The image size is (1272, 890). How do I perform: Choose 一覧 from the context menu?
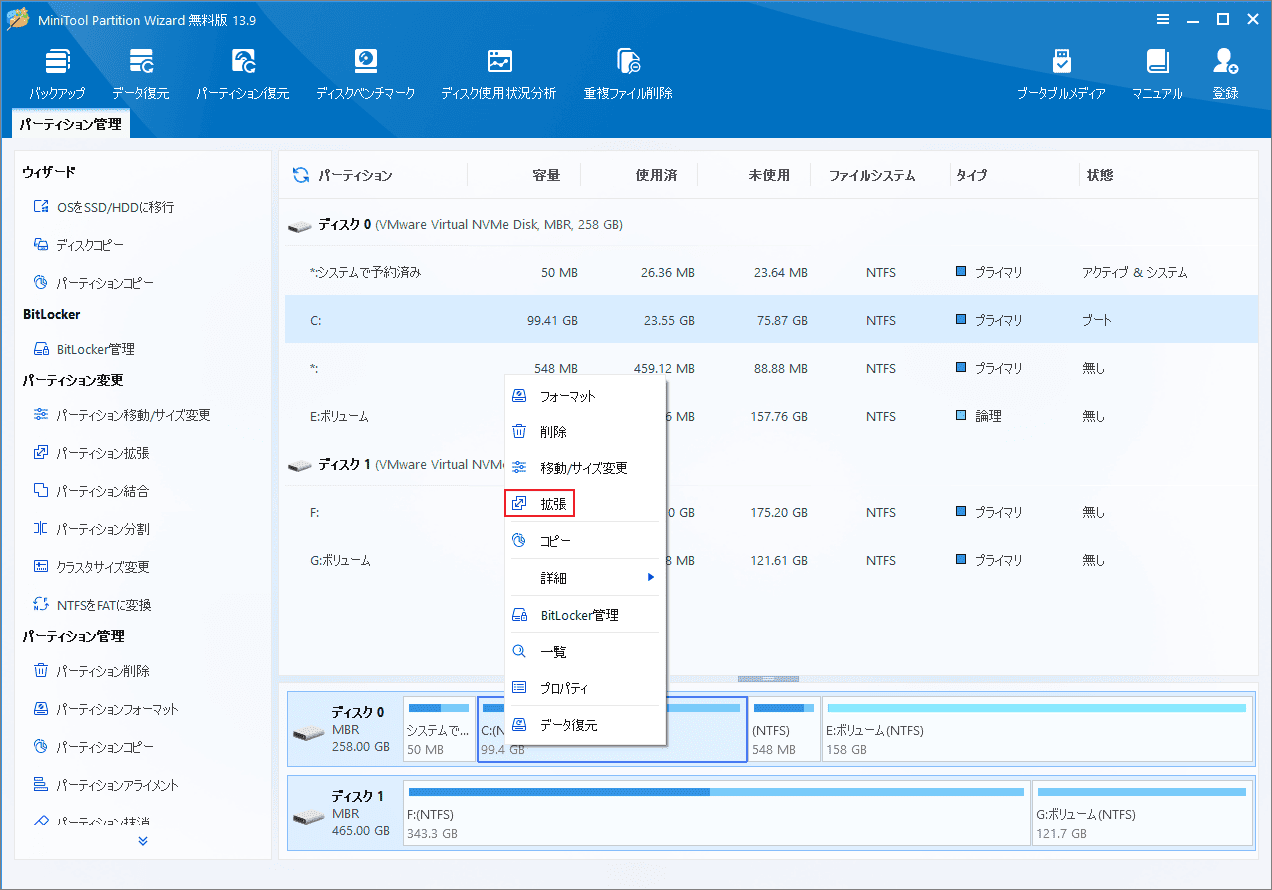coord(586,652)
